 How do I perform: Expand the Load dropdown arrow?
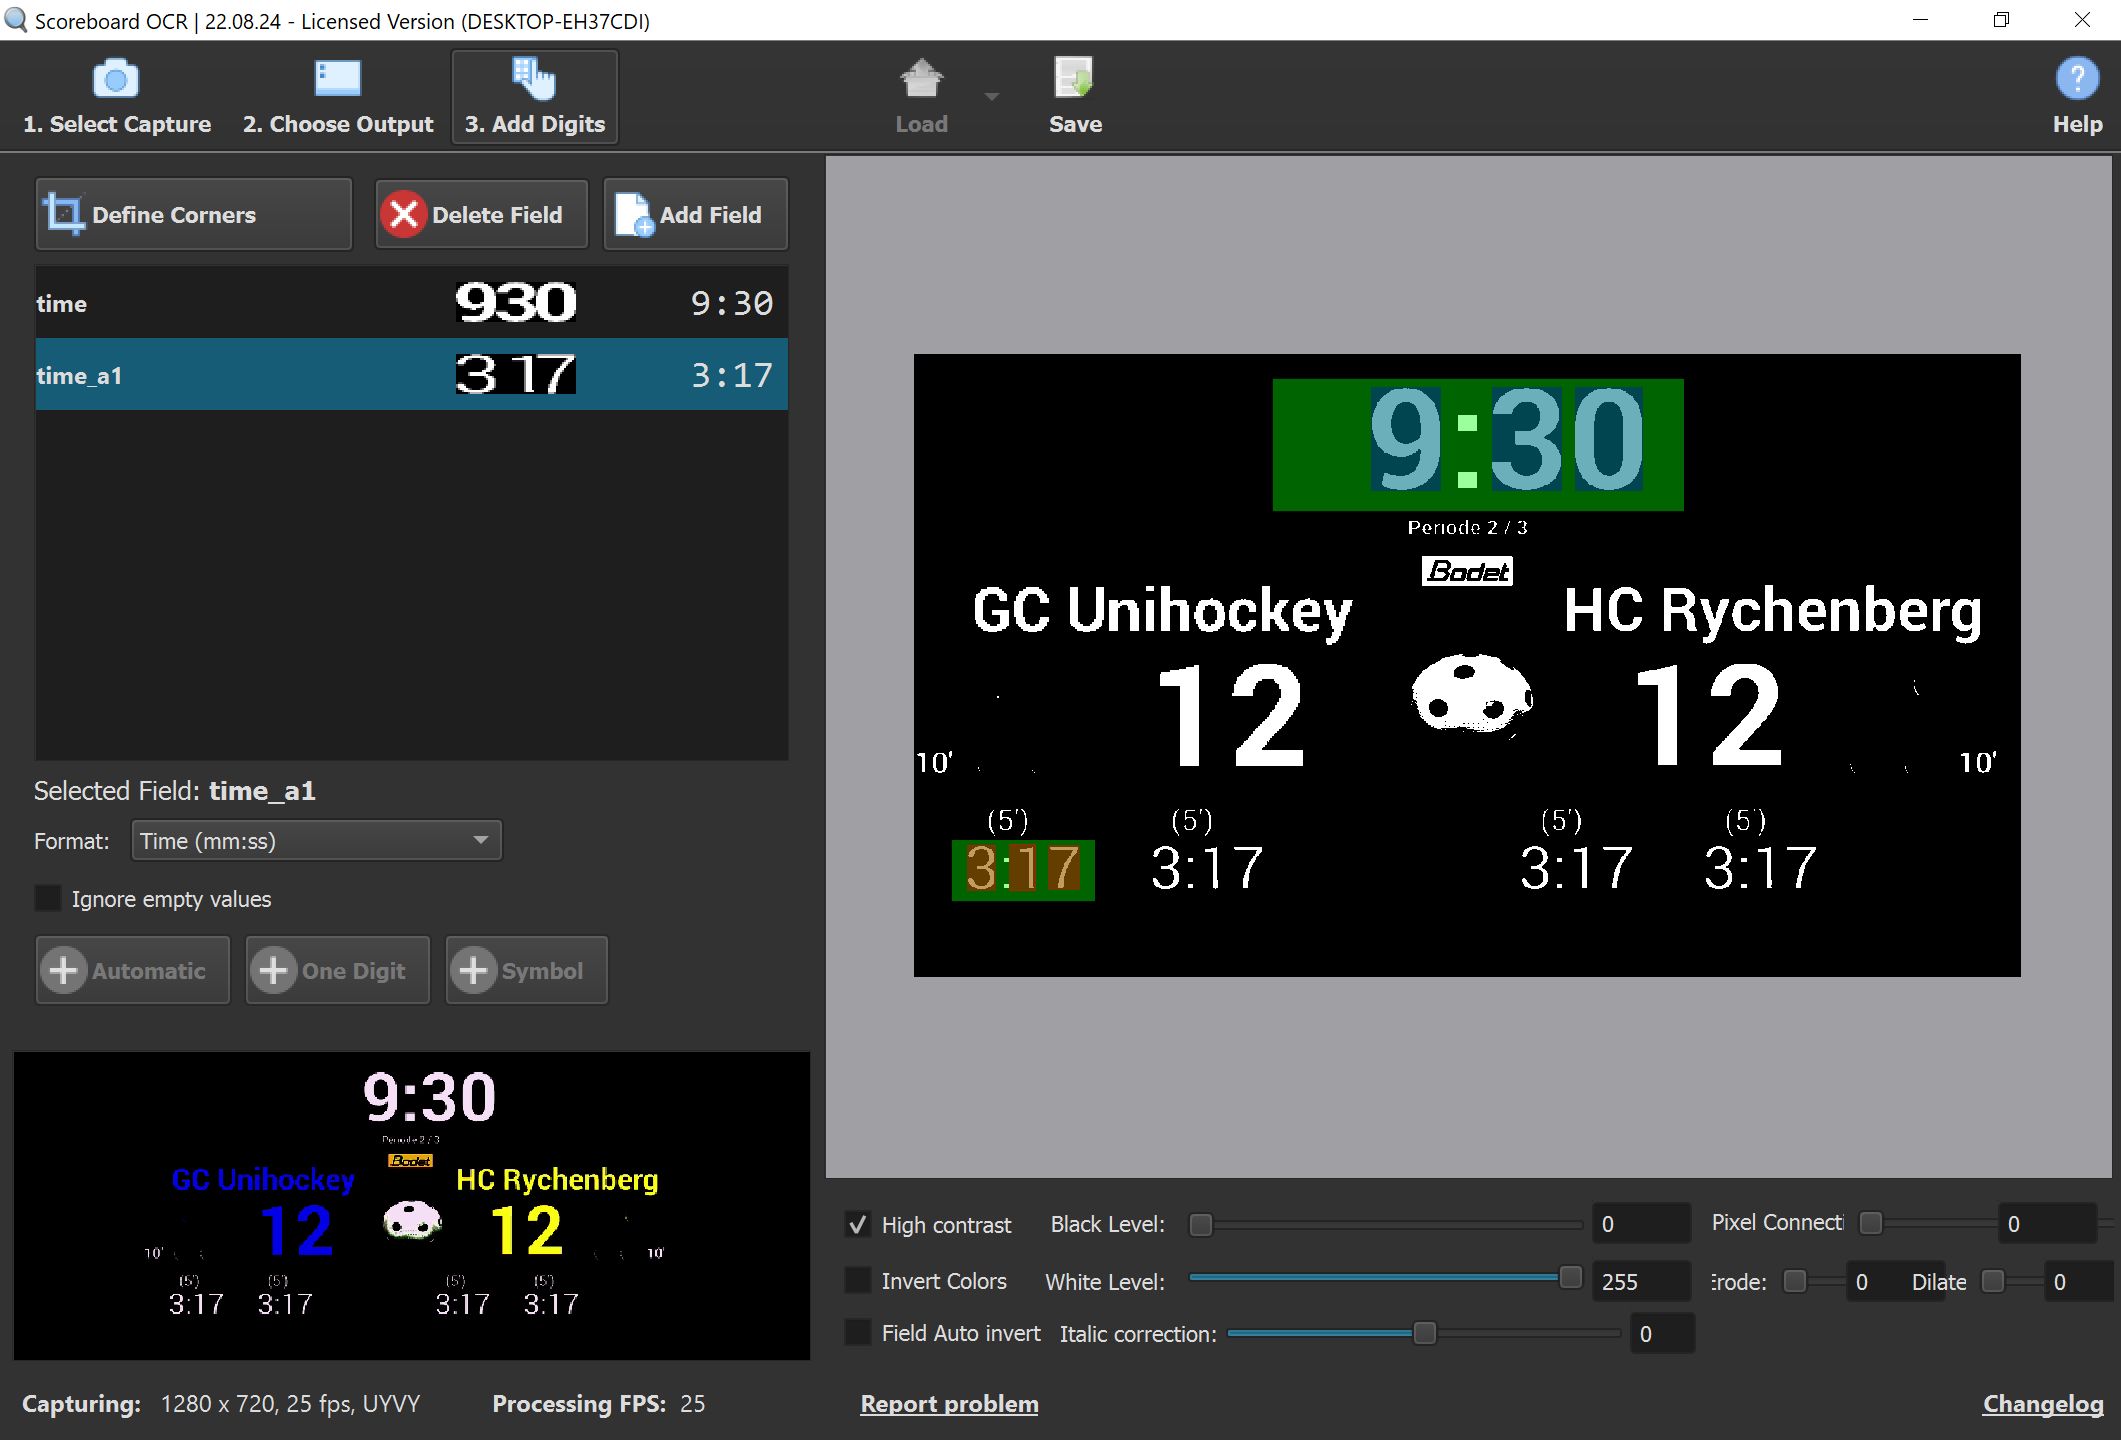pyautogui.click(x=991, y=97)
